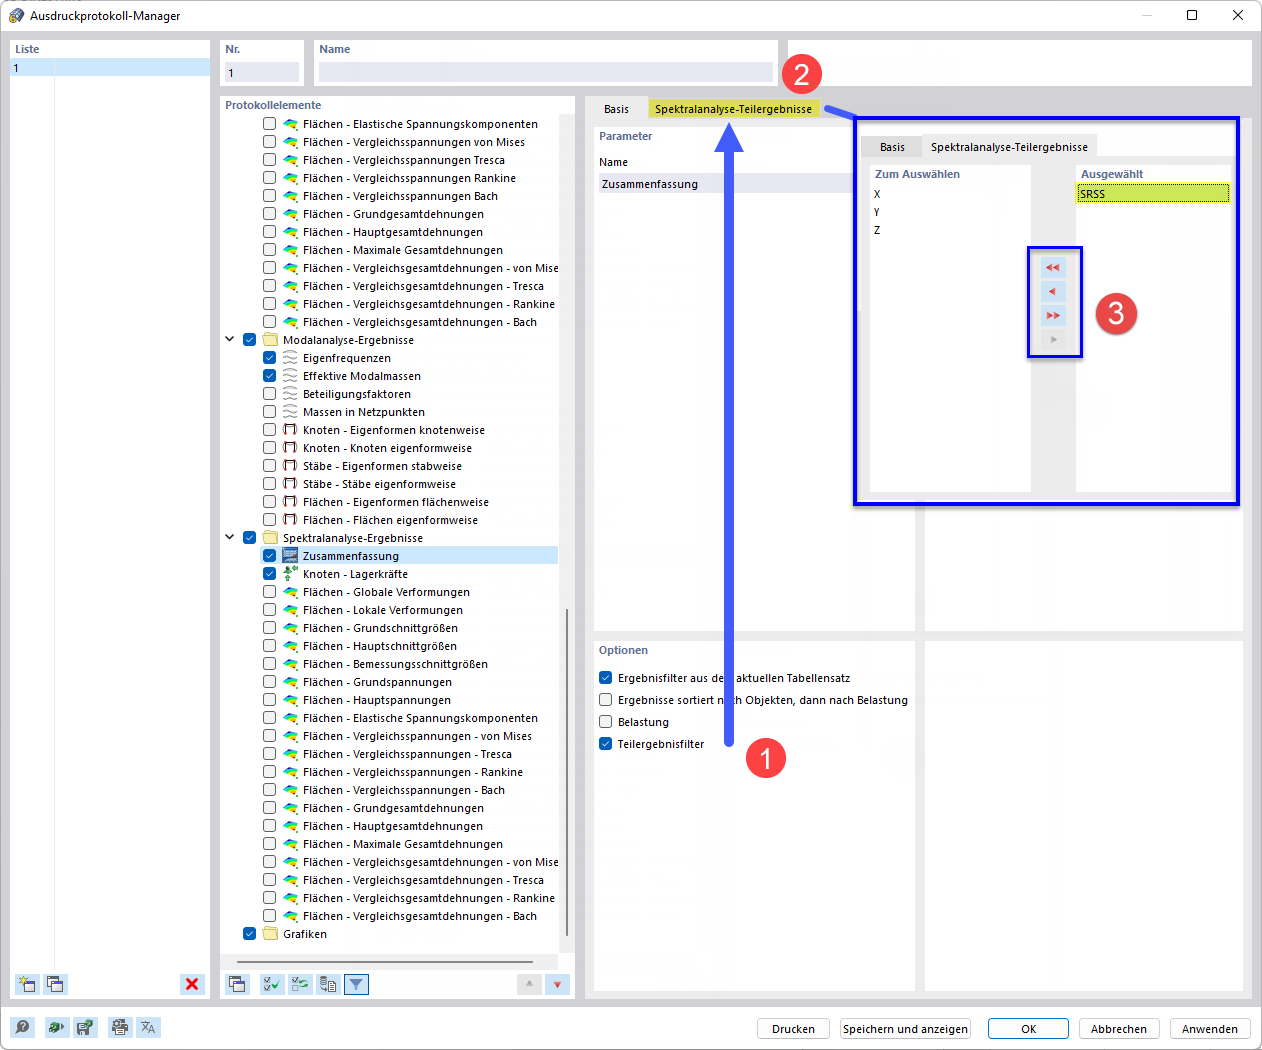
Task: Switch to the main Basis tab
Action: (x=616, y=109)
